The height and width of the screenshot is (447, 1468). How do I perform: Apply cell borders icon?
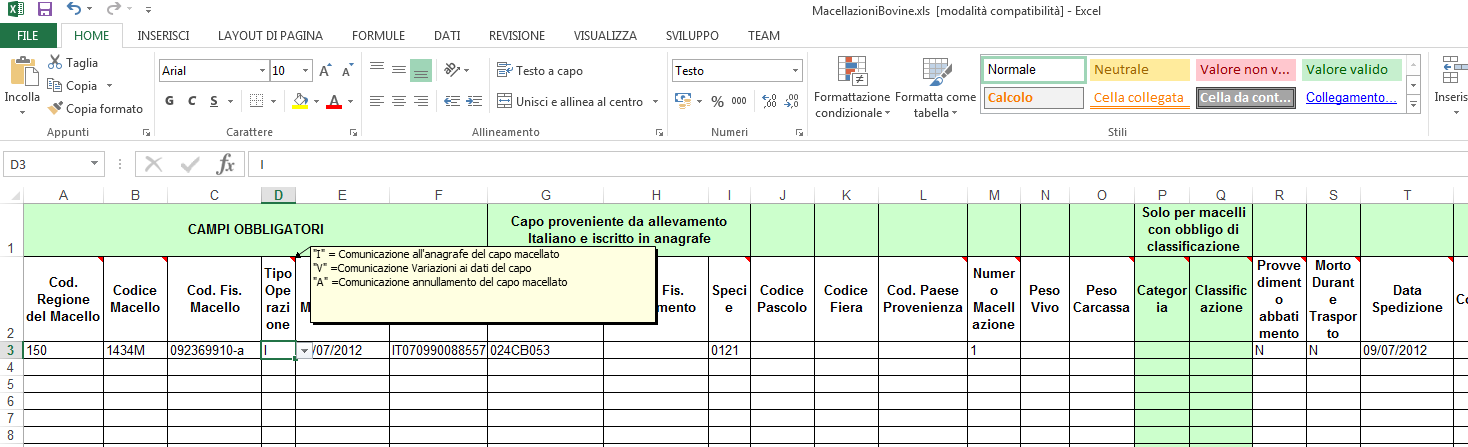point(256,101)
